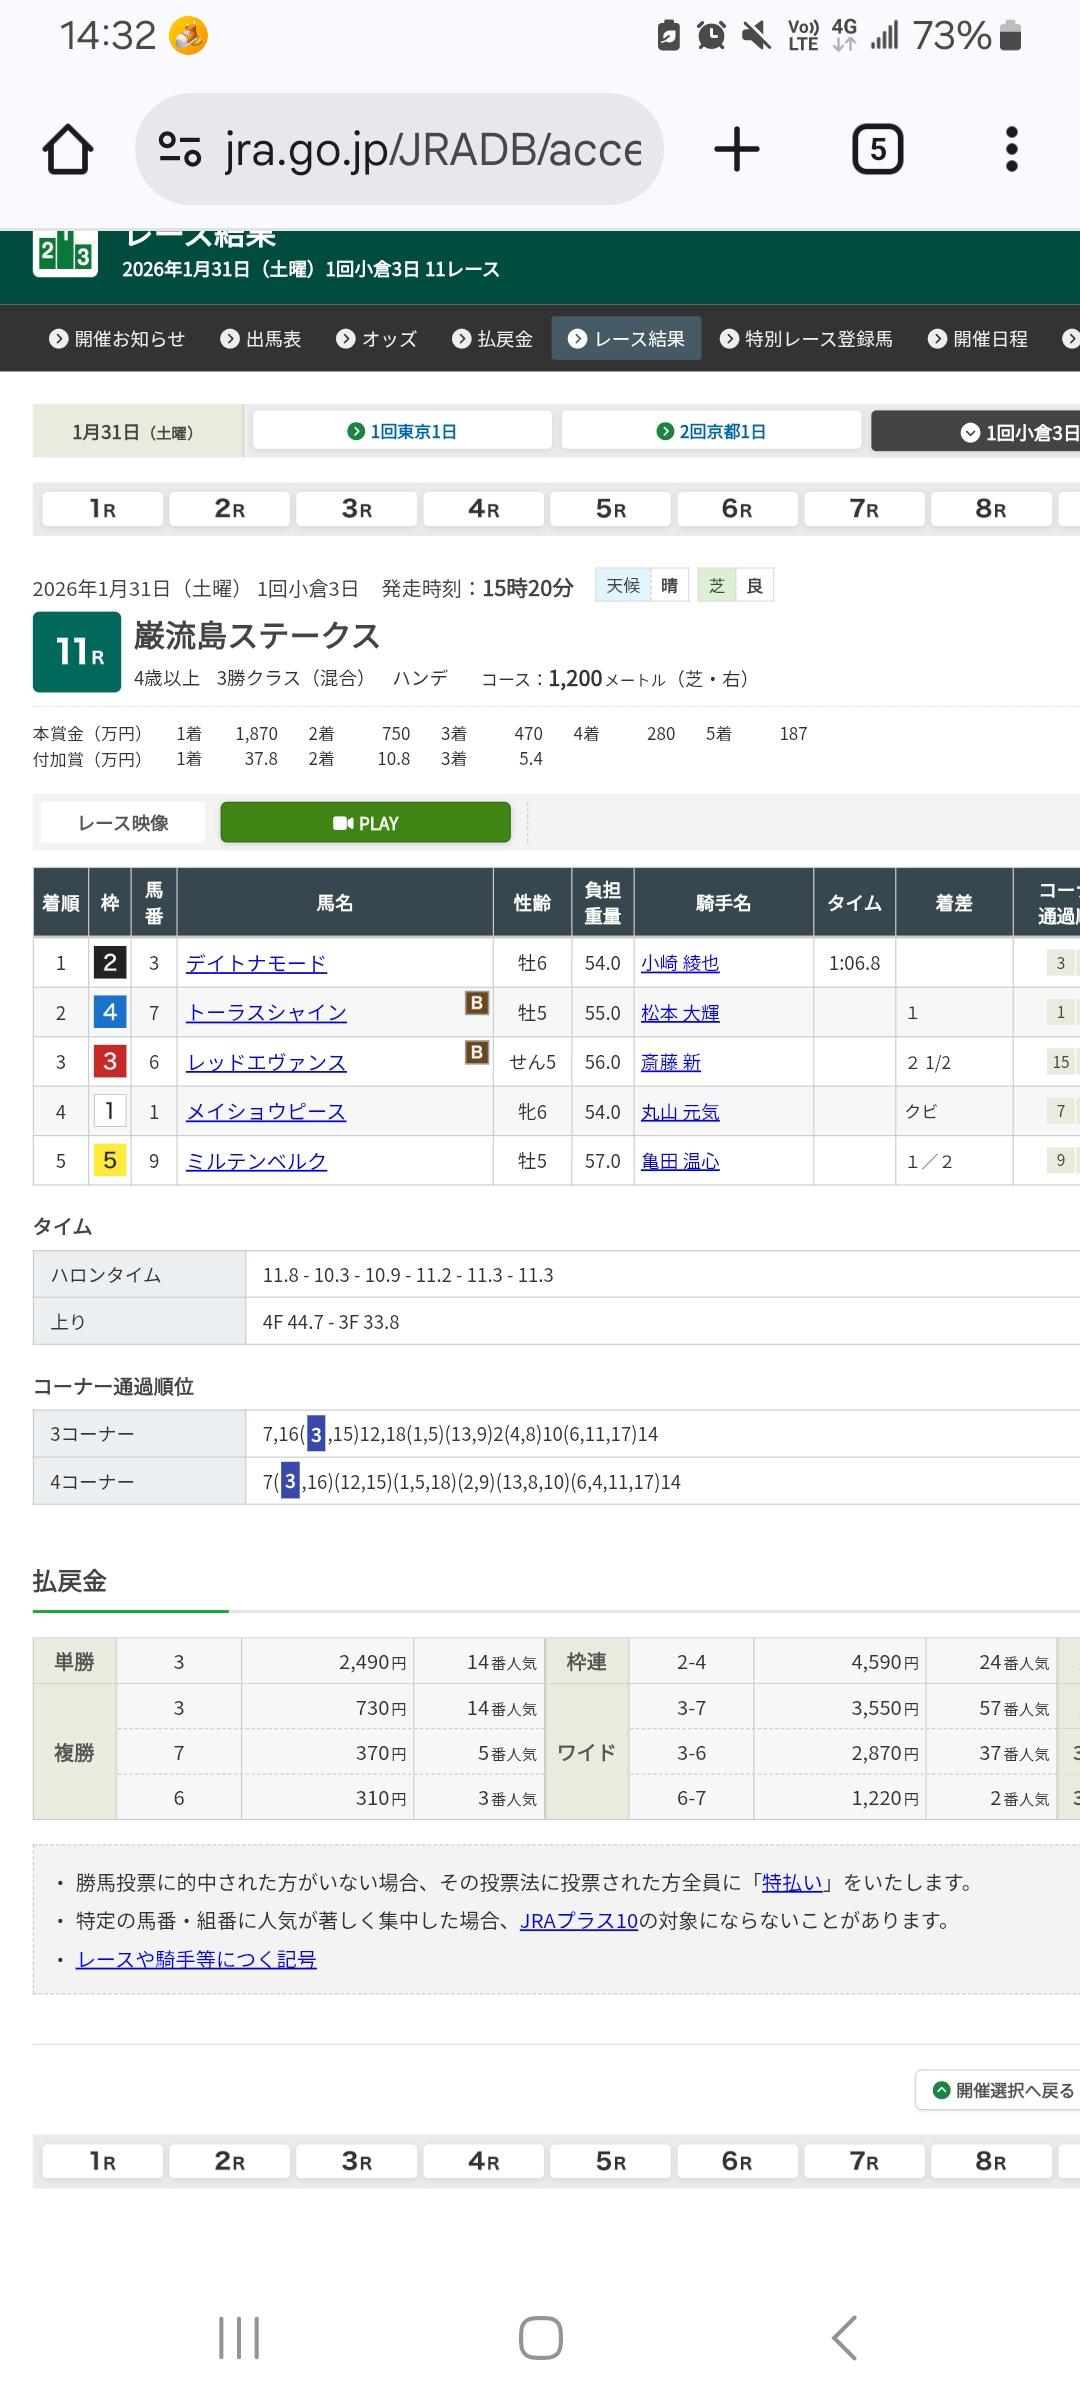
Task: Click 開催選択へ戻る button
Action: click(x=1002, y=2090)
